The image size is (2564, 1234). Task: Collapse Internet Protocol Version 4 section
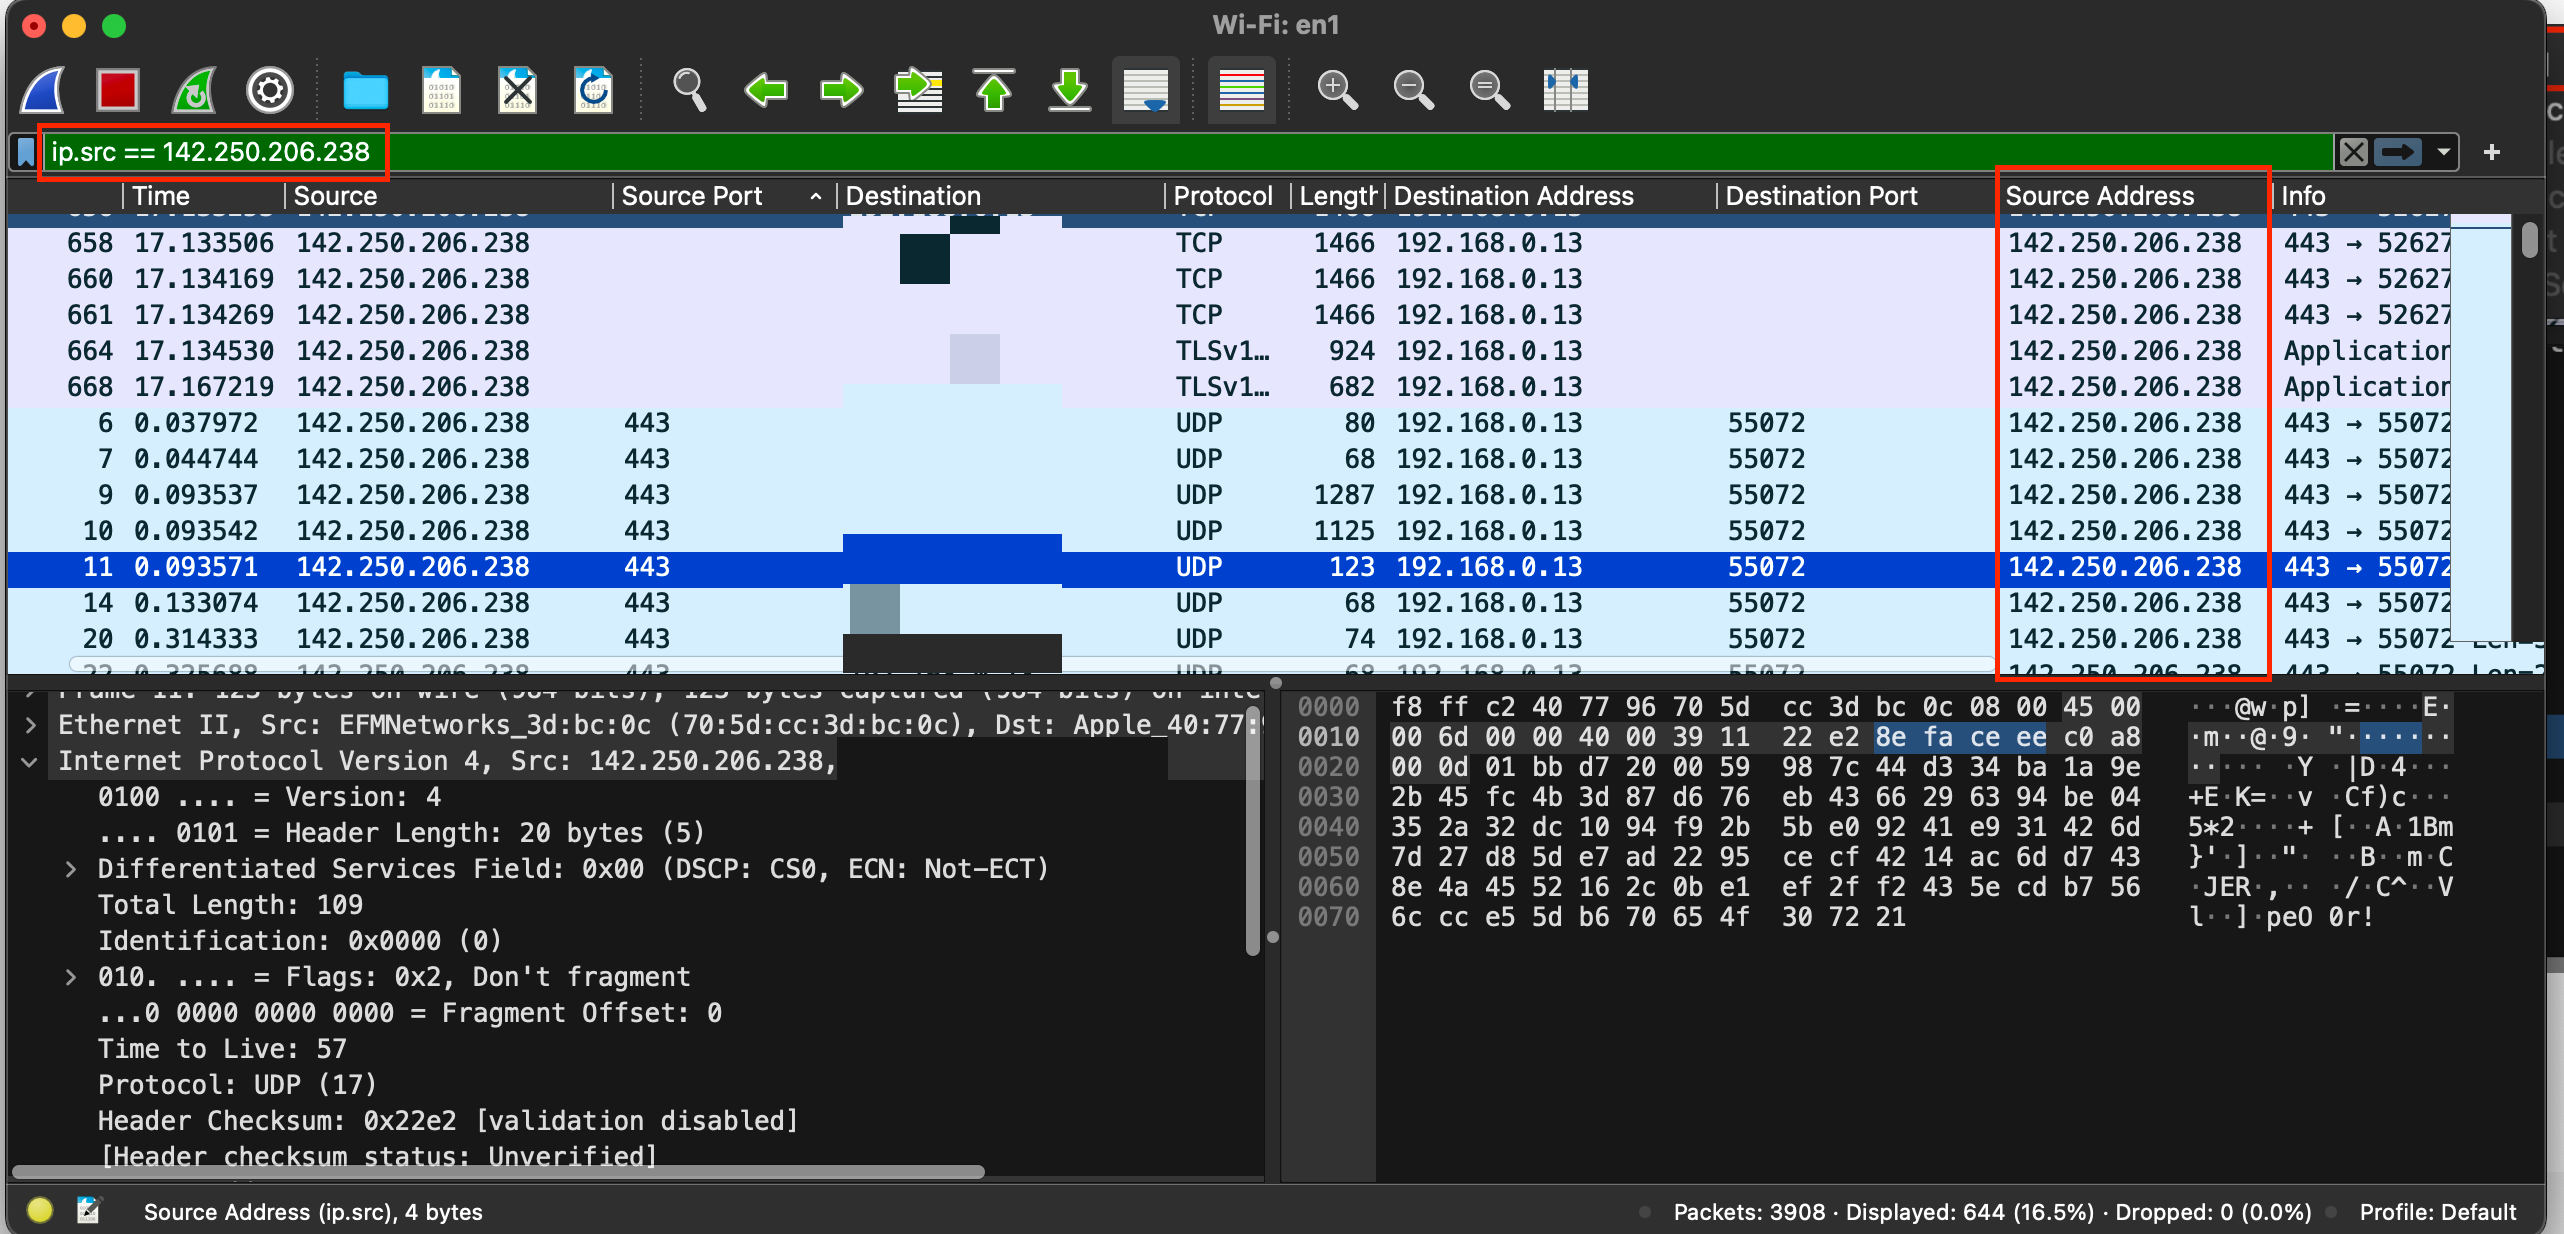point(30,761)
